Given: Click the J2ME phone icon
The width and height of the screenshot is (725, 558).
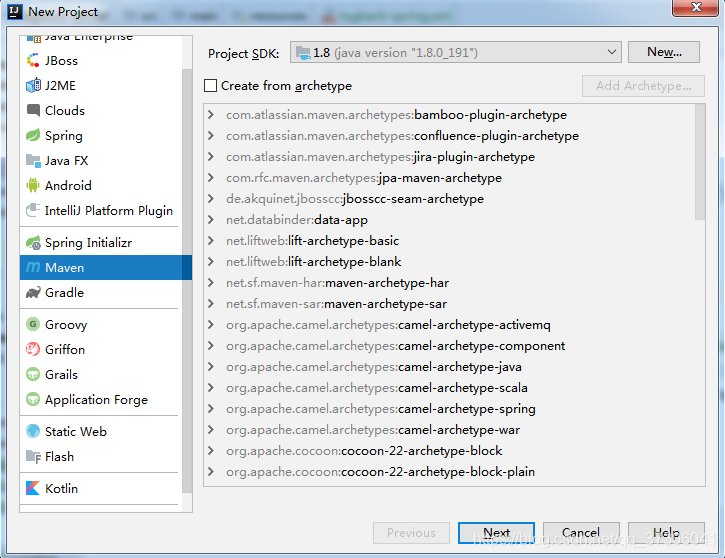Looking at the screenshot, I should 33,86.
